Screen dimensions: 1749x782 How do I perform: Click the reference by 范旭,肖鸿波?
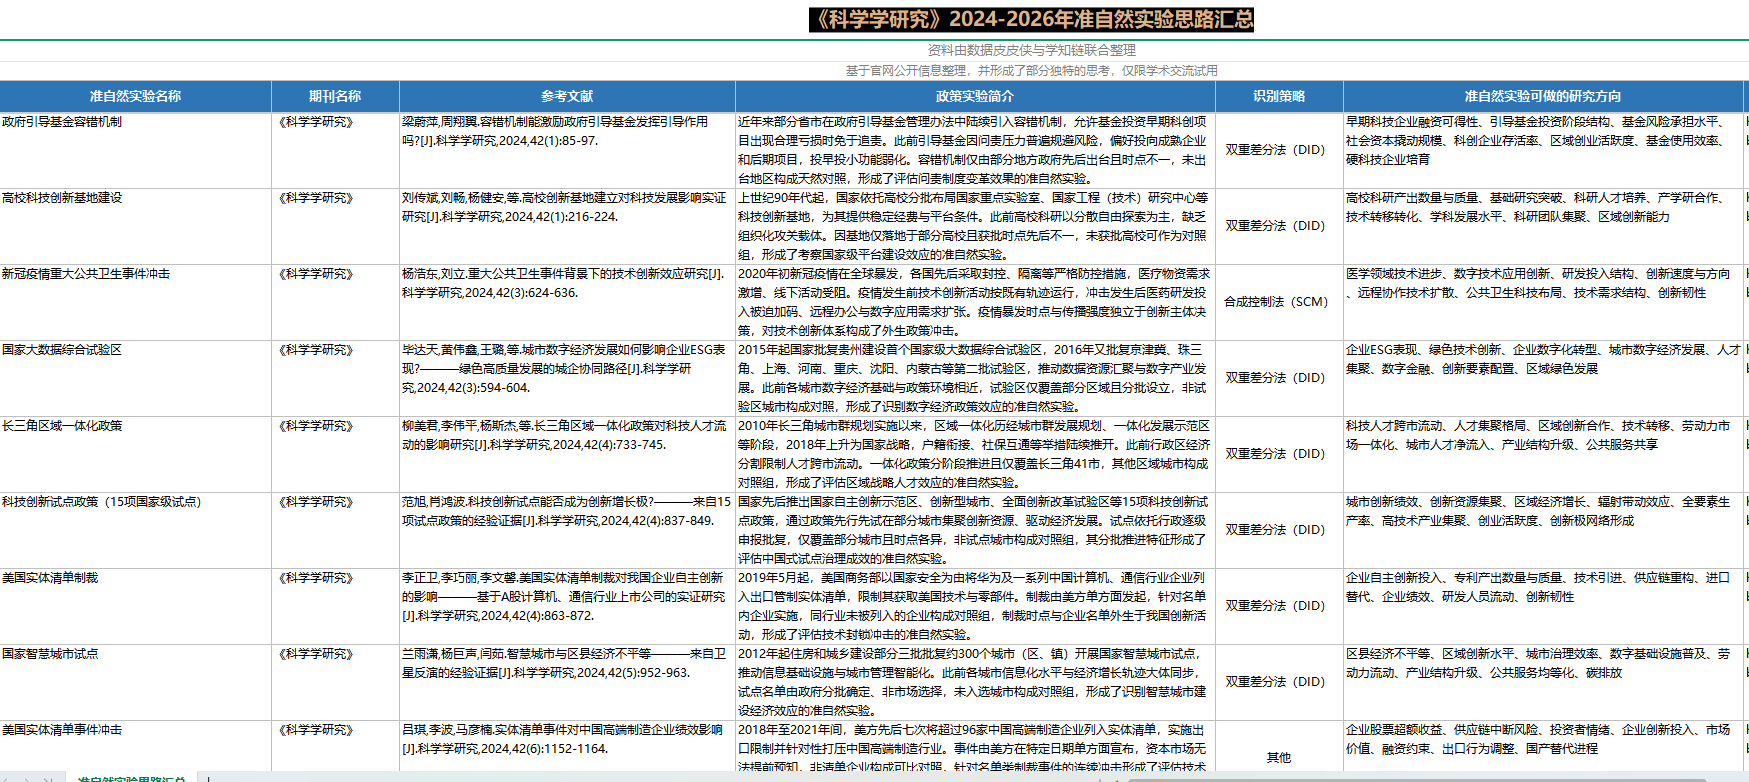[567, 530]
